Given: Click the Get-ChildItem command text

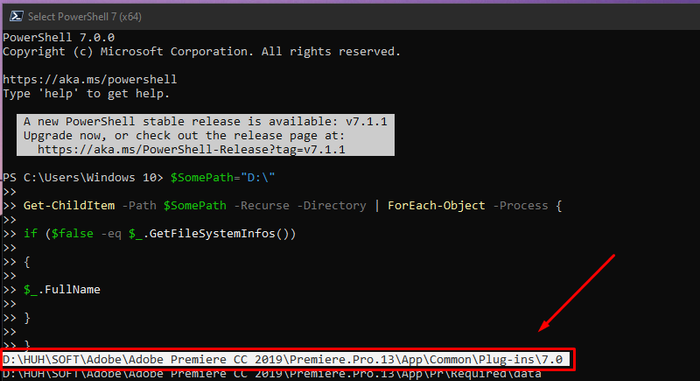Looking at the screenshot, I should click(69, 205).
